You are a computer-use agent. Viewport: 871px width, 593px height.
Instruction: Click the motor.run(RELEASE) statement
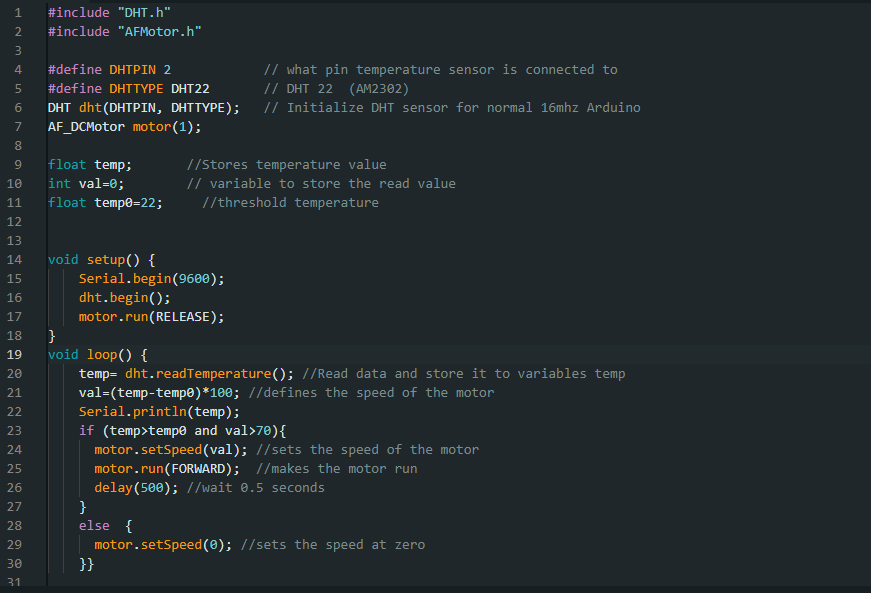coord(150,316)
